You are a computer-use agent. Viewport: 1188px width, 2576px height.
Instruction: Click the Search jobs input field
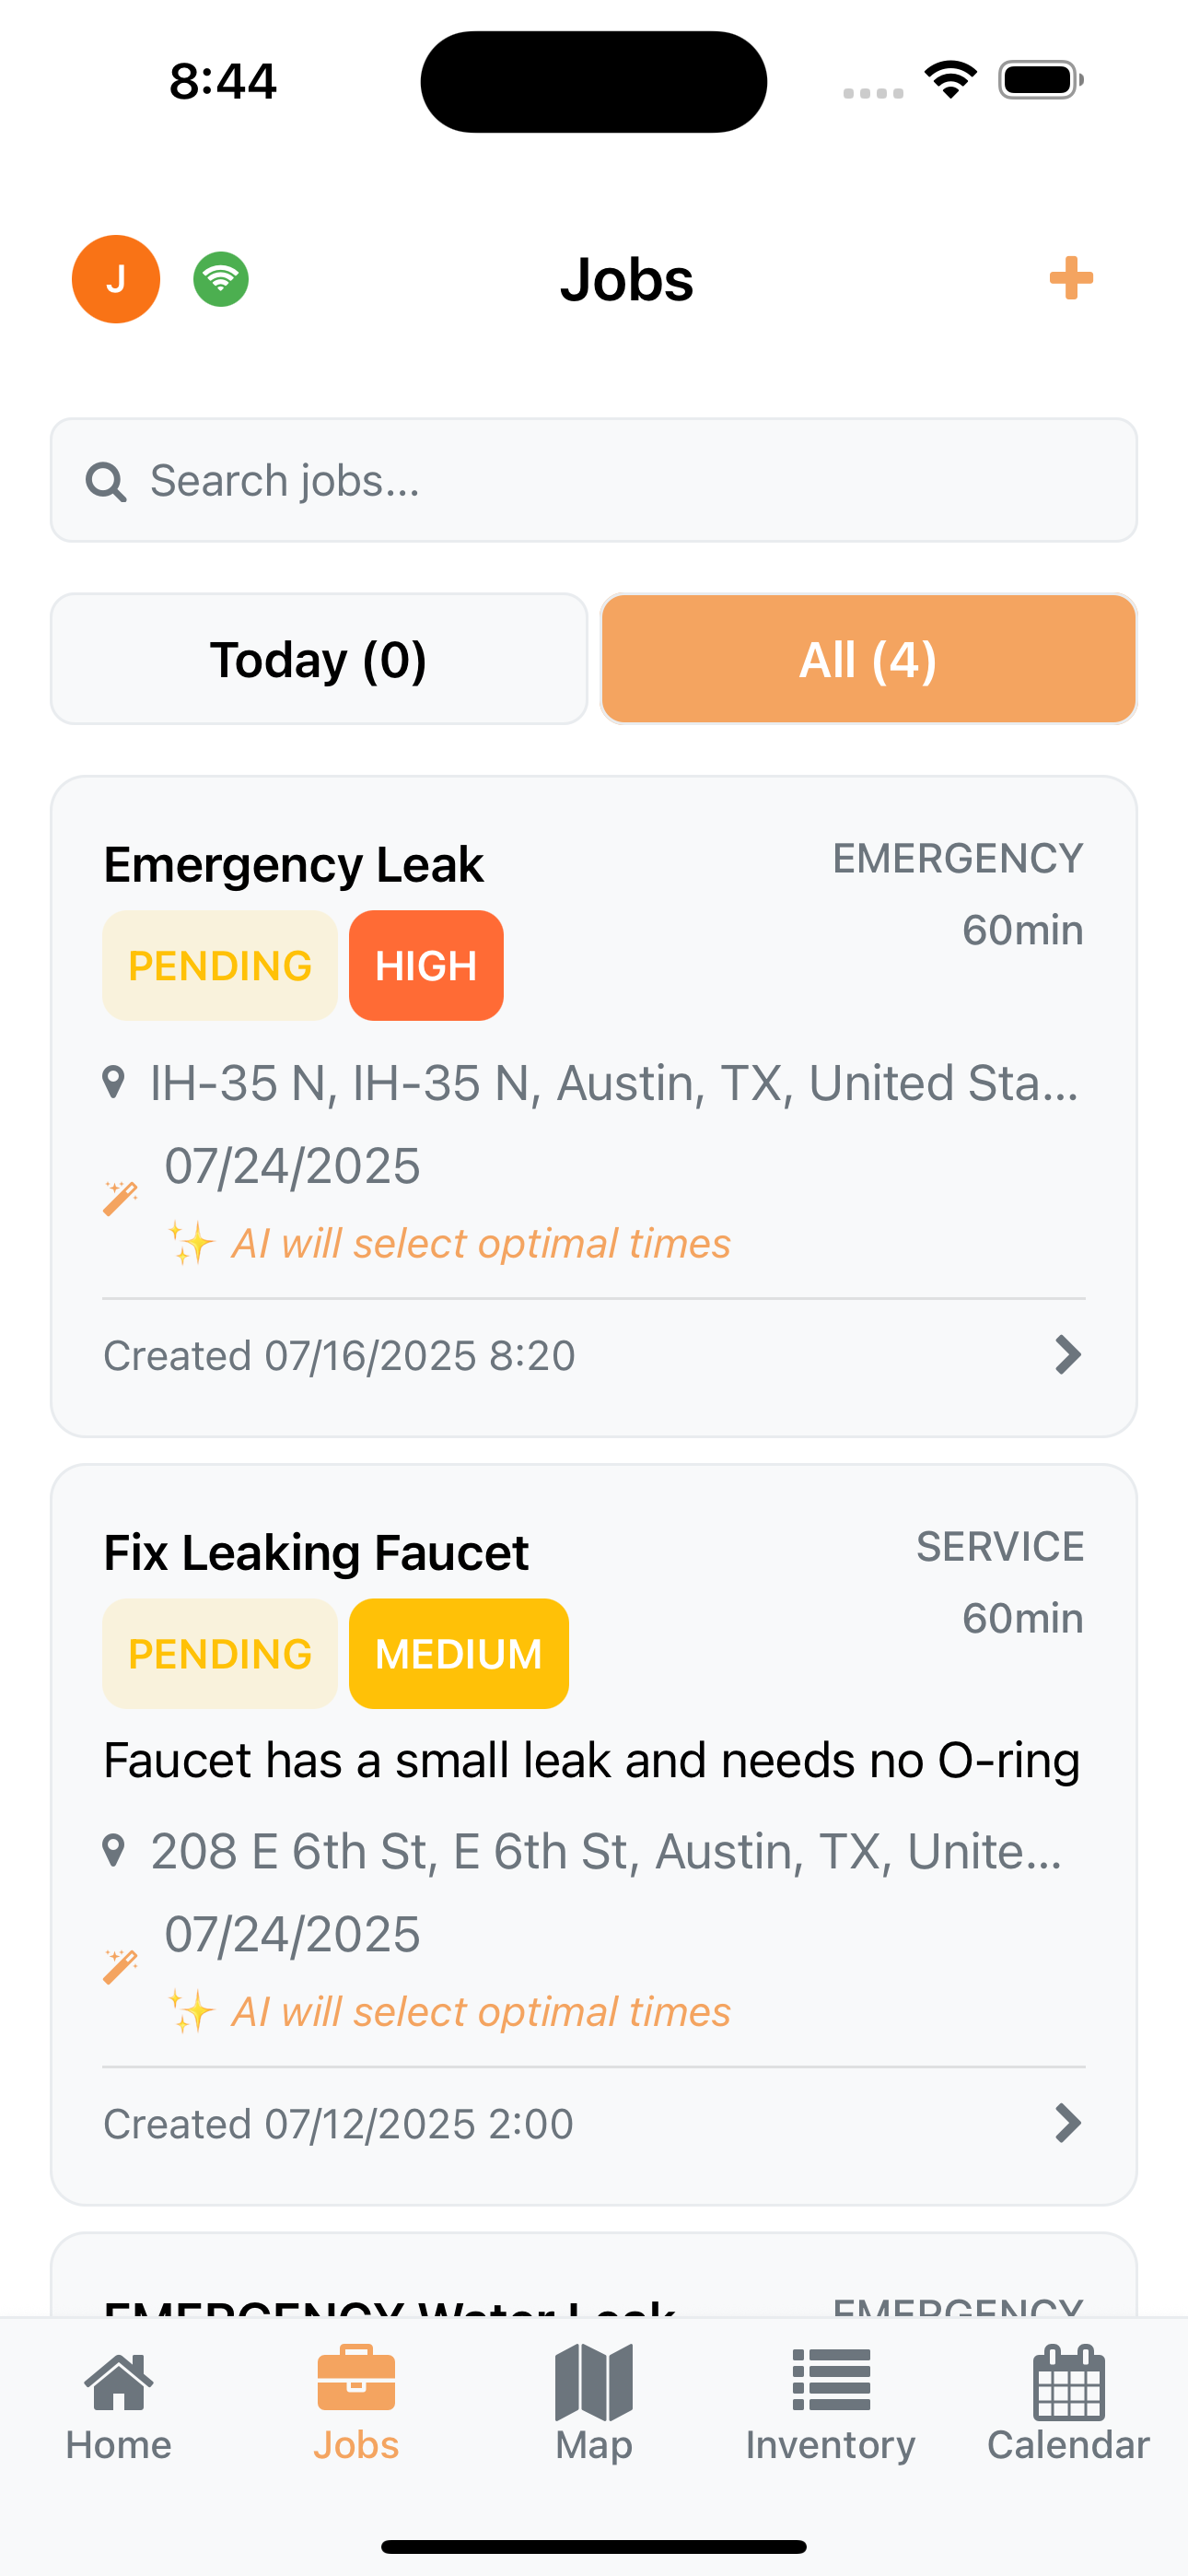tap(620, 481)
